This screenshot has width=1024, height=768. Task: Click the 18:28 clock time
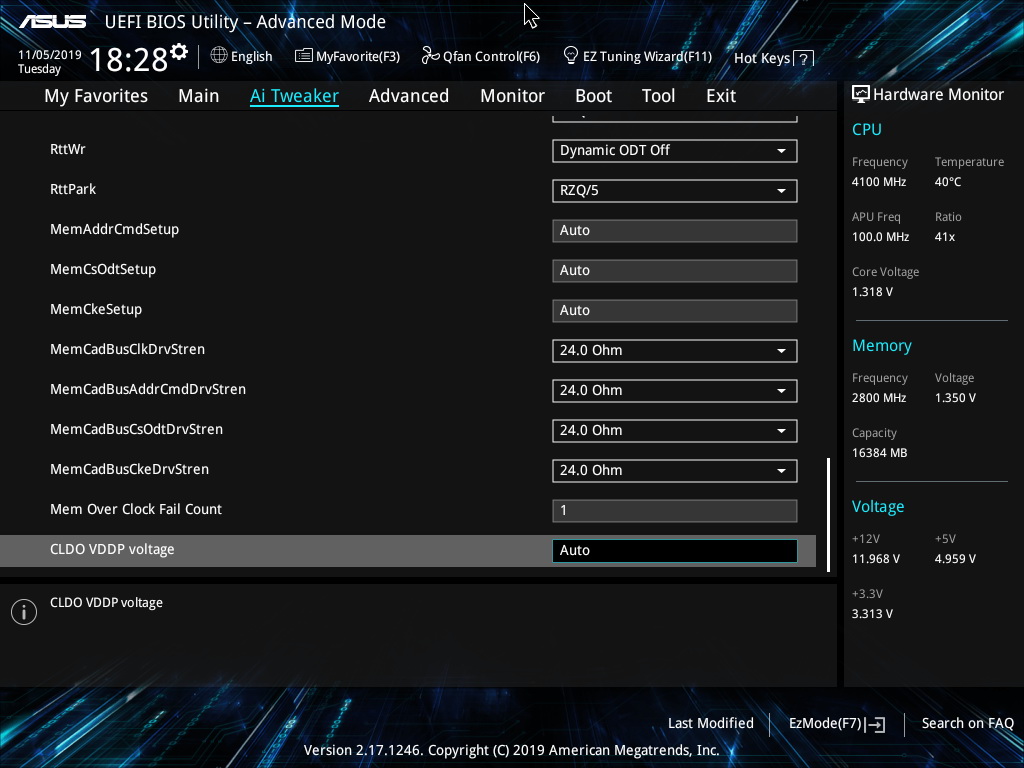click(129, 59)
